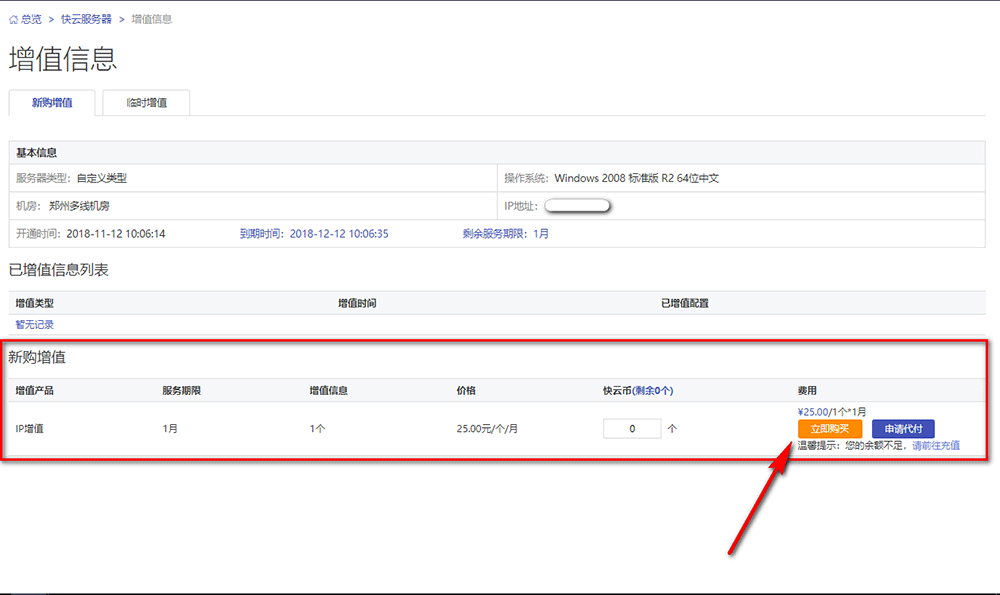The width and height of the screenshot is (1000, 595).
Task: Click the orange 立即购买 button
Action: (x=829, y=429)
